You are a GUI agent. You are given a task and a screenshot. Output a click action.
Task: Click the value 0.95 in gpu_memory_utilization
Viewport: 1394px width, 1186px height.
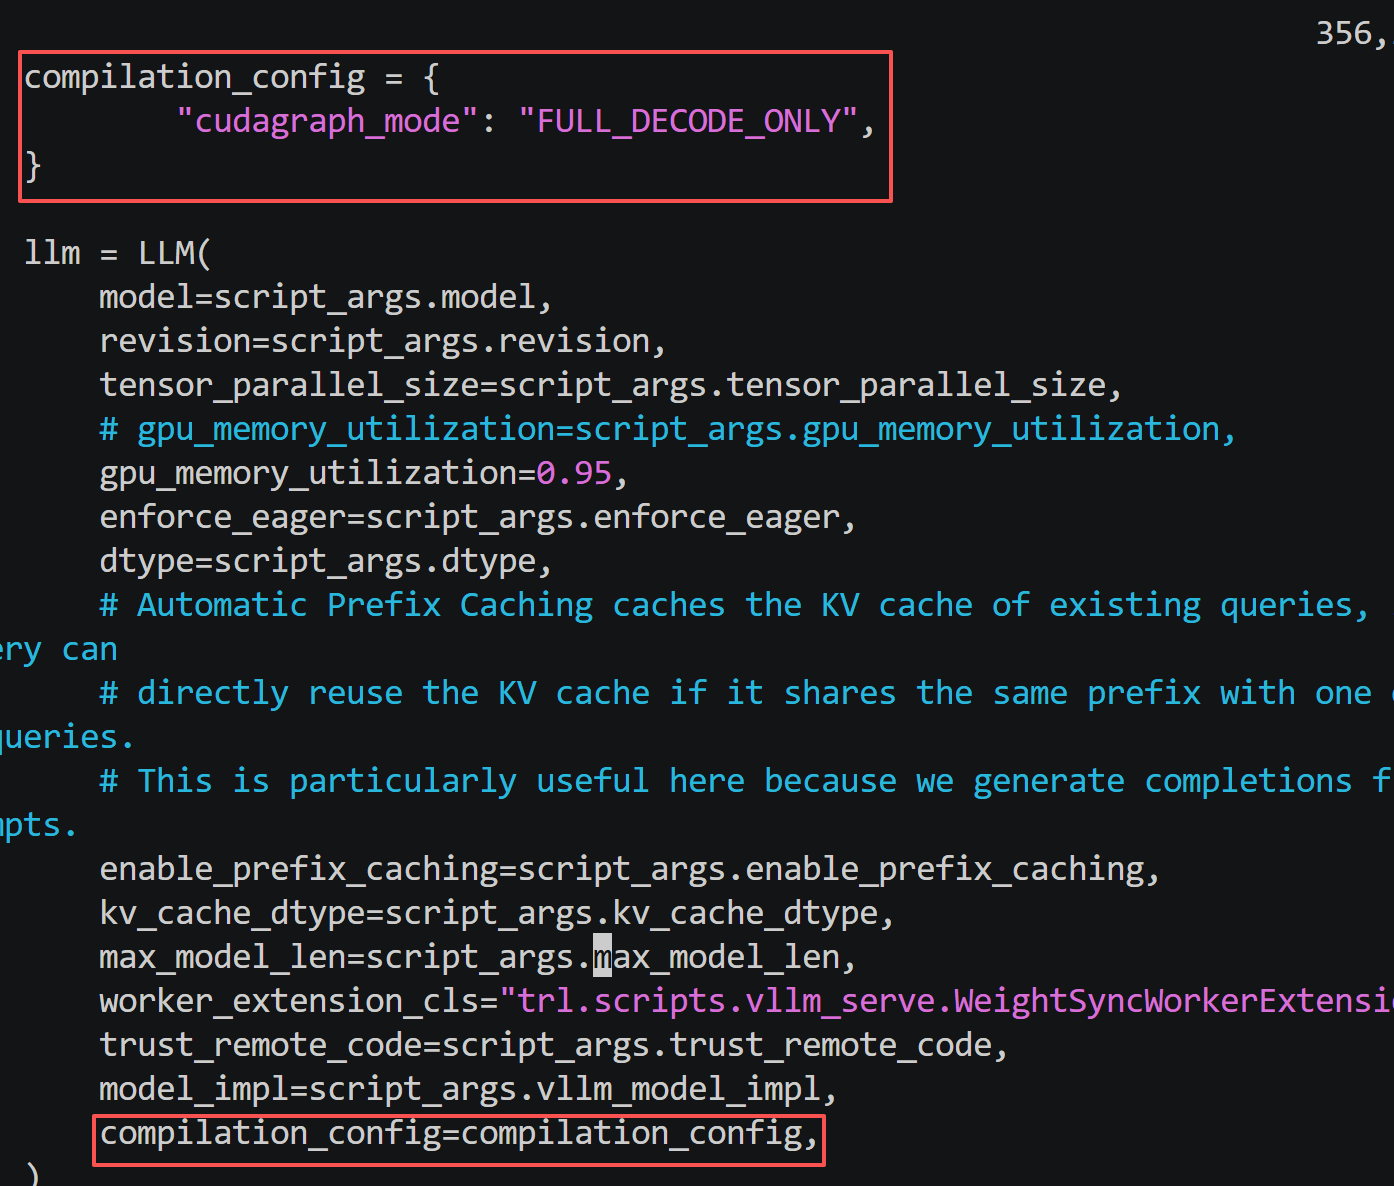tap(573, 473)
